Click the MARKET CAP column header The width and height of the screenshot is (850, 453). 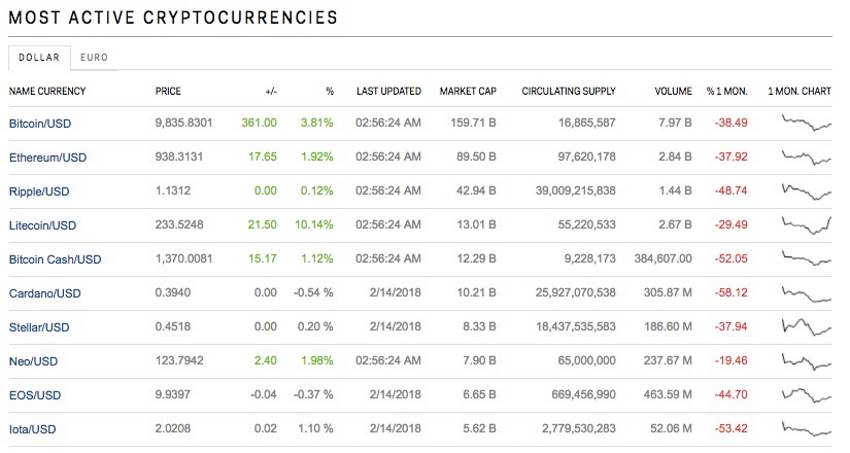468,92
